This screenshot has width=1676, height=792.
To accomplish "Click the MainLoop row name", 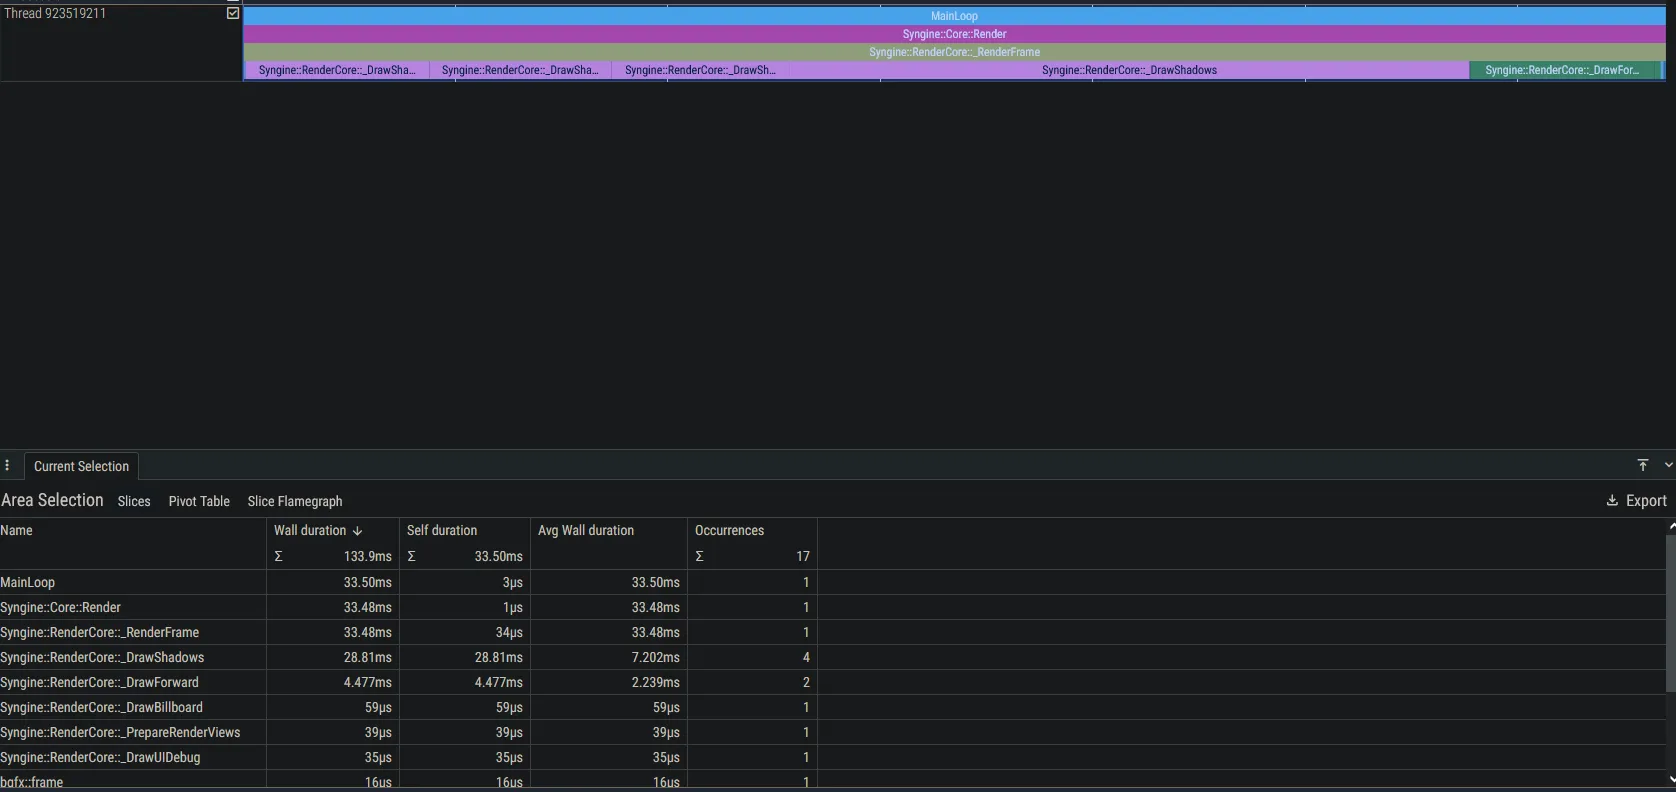I will coord(28,582).
